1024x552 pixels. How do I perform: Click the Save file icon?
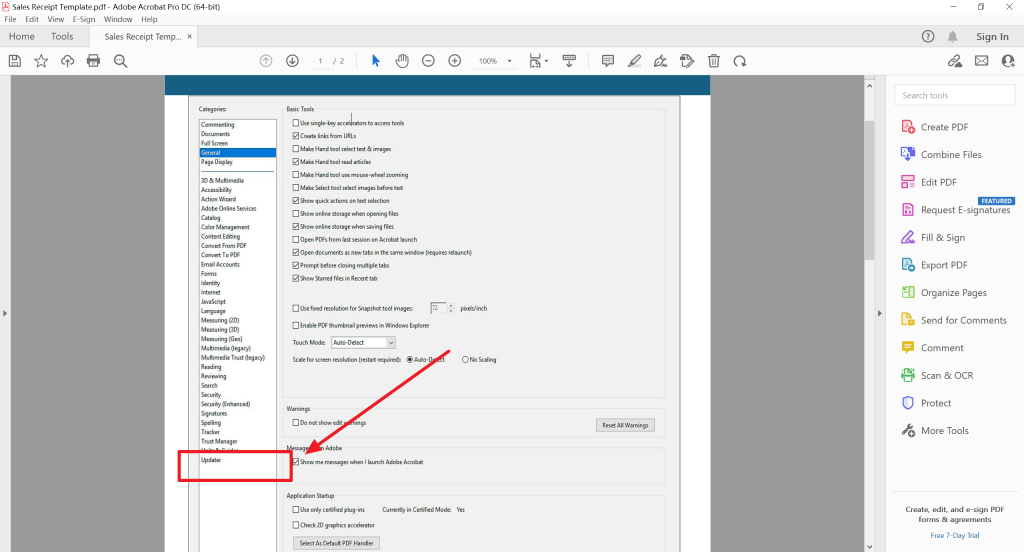coord(15,61)
